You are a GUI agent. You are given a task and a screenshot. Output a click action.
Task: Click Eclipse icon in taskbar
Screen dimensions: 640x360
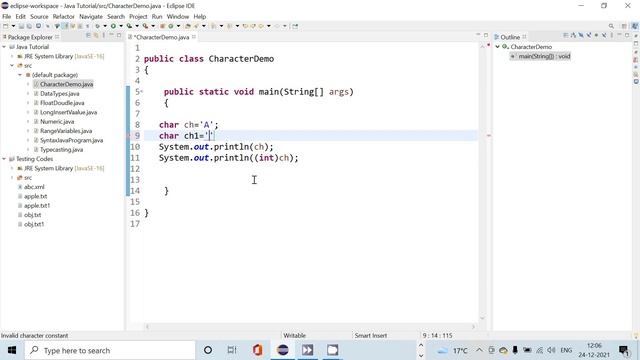click(282, 350)
